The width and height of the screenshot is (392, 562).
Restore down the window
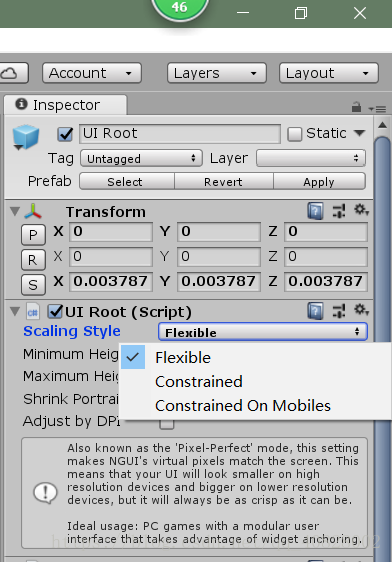tap(301, 13)
